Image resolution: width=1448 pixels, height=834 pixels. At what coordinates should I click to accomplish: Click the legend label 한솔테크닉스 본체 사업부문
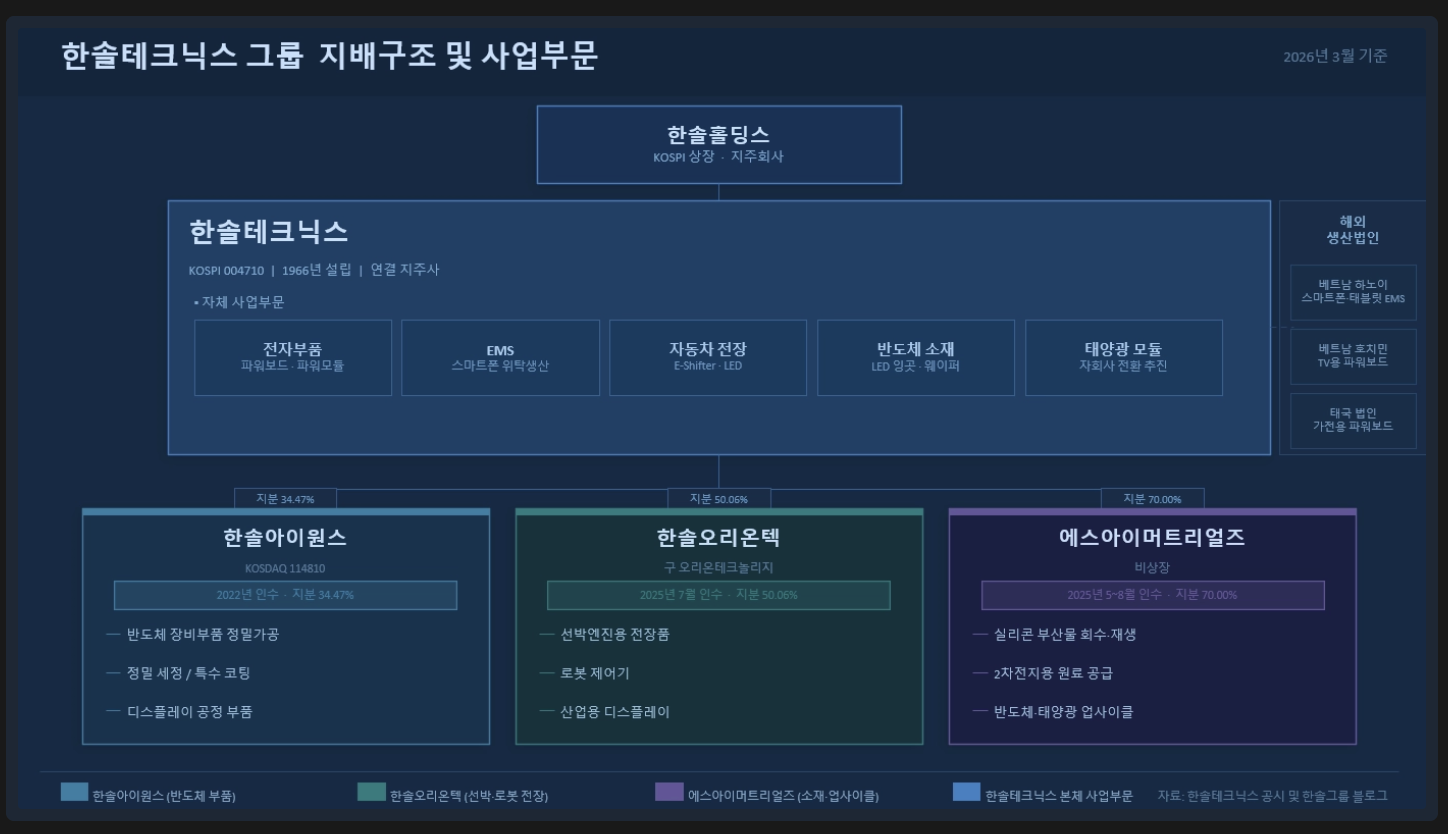1059,796
